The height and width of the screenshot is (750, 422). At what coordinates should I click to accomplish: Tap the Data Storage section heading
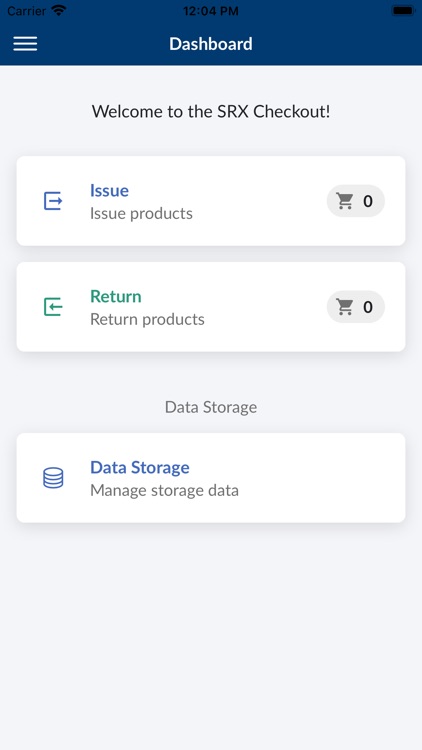pyautogui.click(x=211, y=407)
